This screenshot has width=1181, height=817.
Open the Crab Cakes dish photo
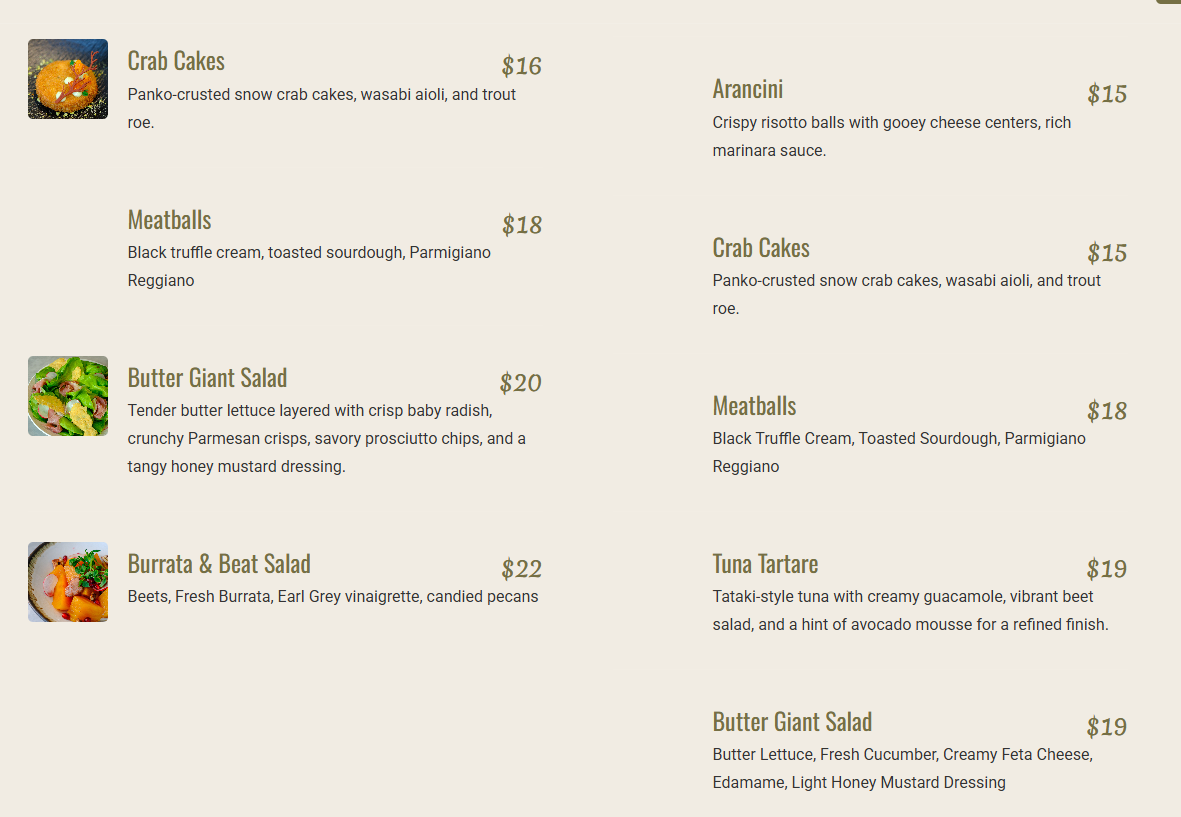pyautogui.click(x=68, y=79)
